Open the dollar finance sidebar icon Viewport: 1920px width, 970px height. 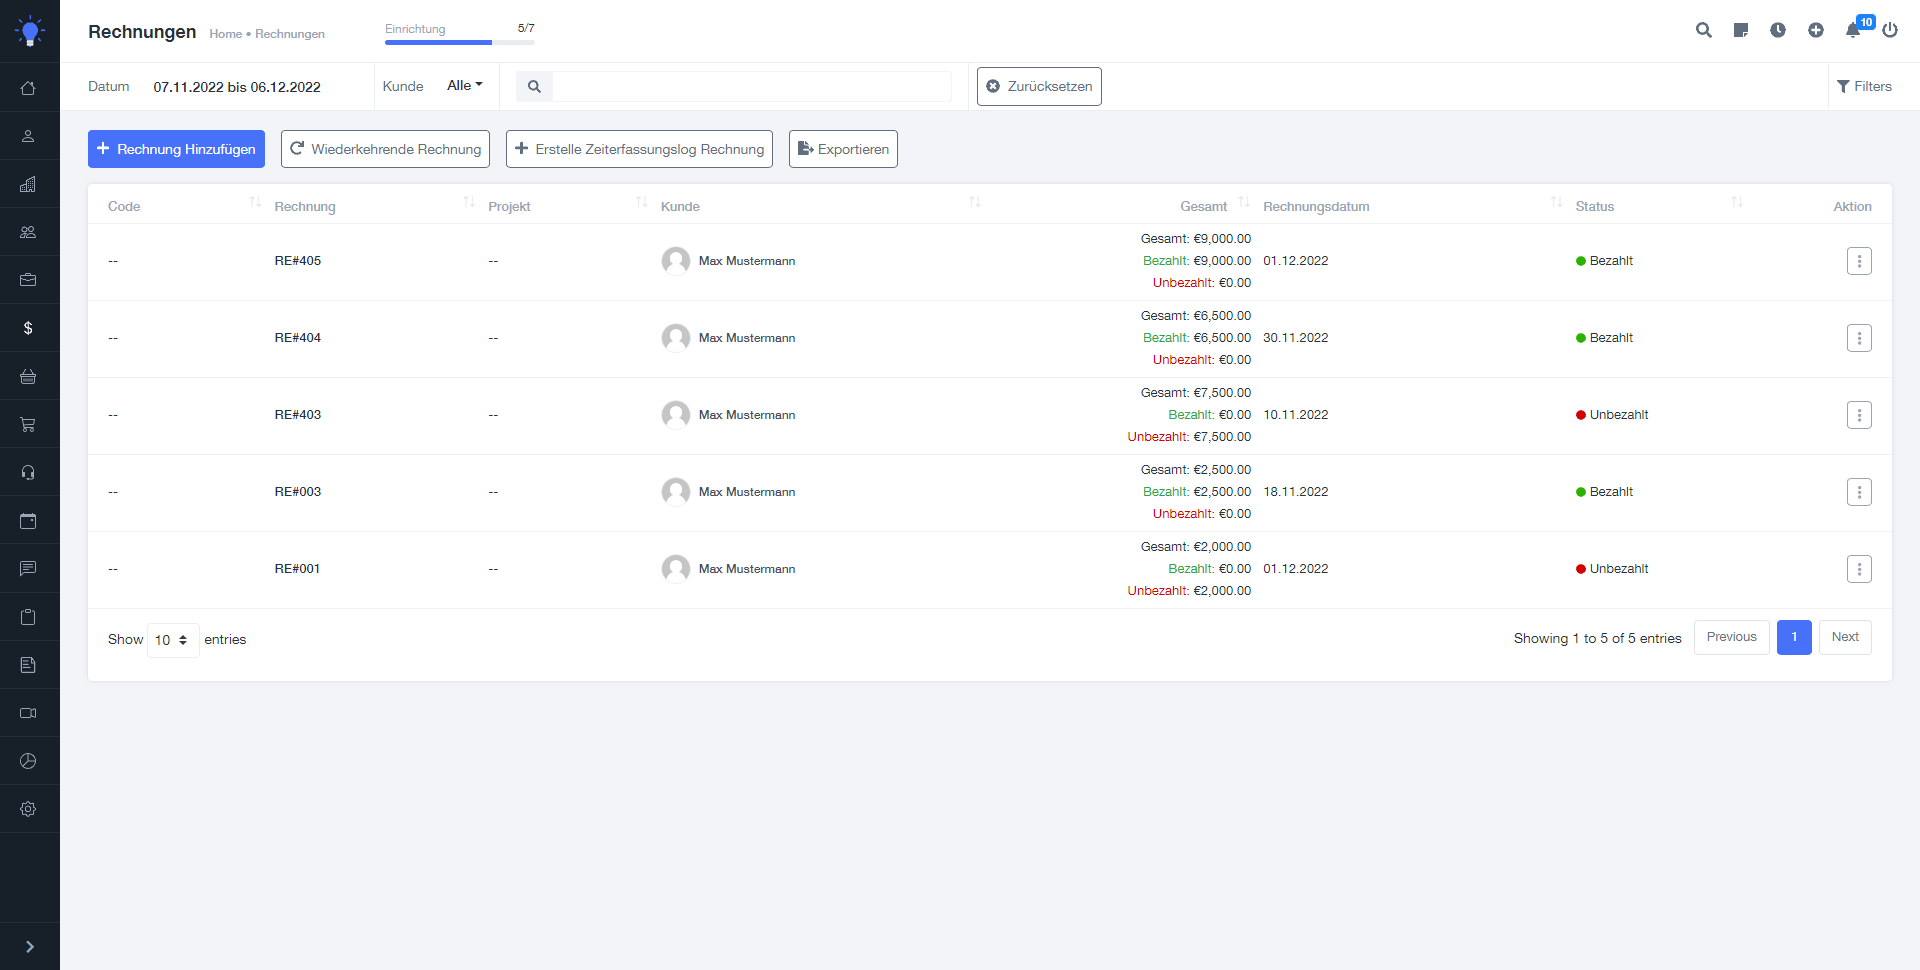coord(28,328)
